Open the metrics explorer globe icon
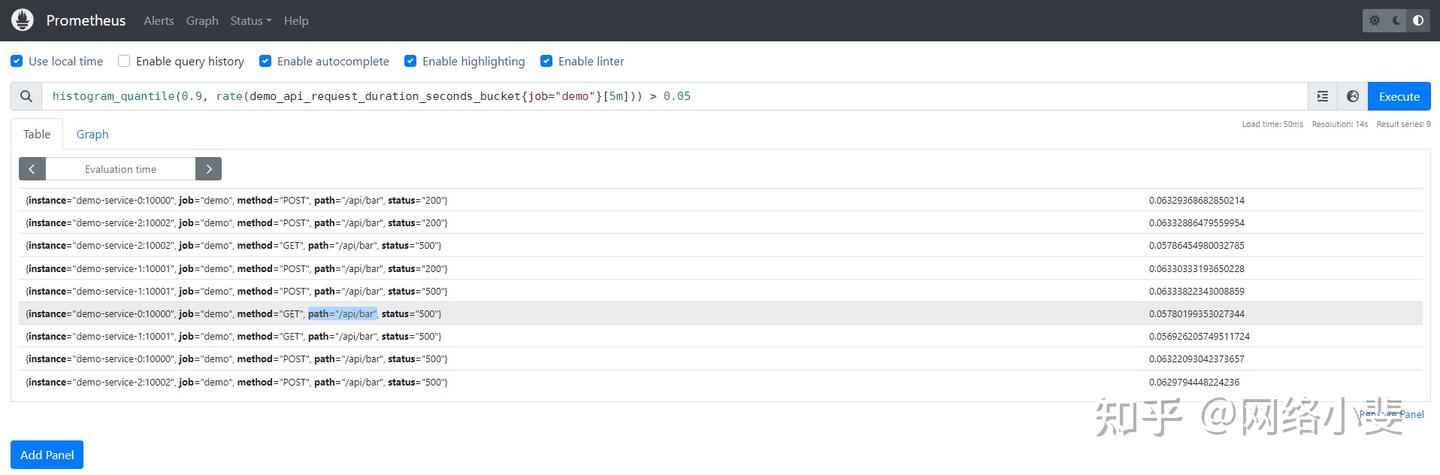The image size is (1440, 475). point(1353,96)
